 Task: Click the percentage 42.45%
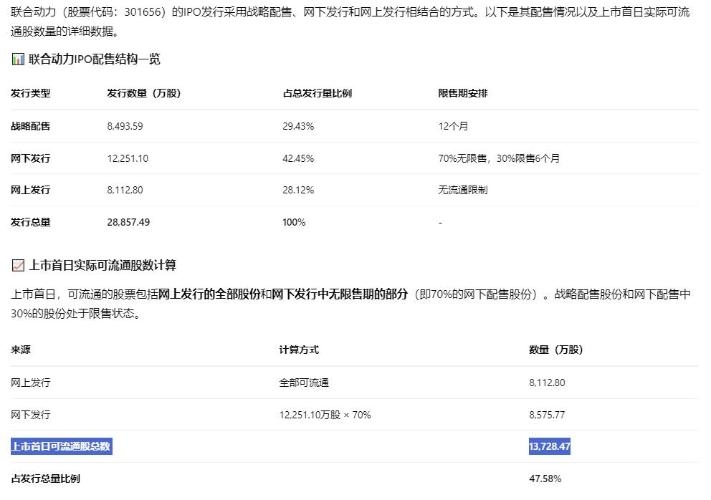click(x=298, y=159)
